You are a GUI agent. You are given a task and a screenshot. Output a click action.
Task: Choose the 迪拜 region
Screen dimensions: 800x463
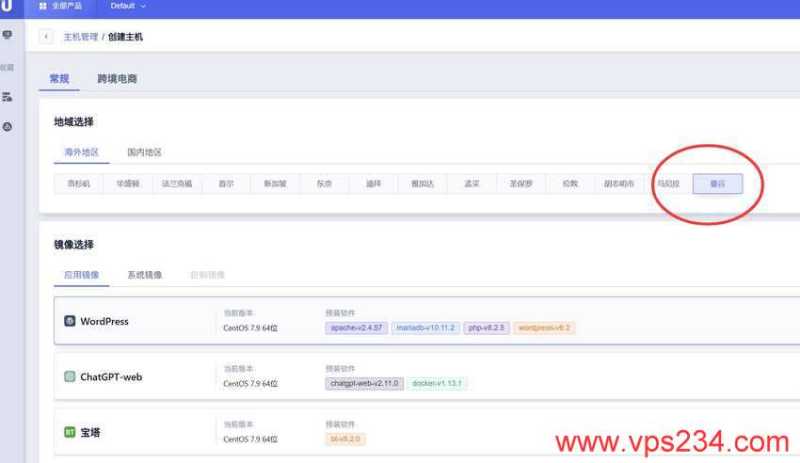pos(373,184)
